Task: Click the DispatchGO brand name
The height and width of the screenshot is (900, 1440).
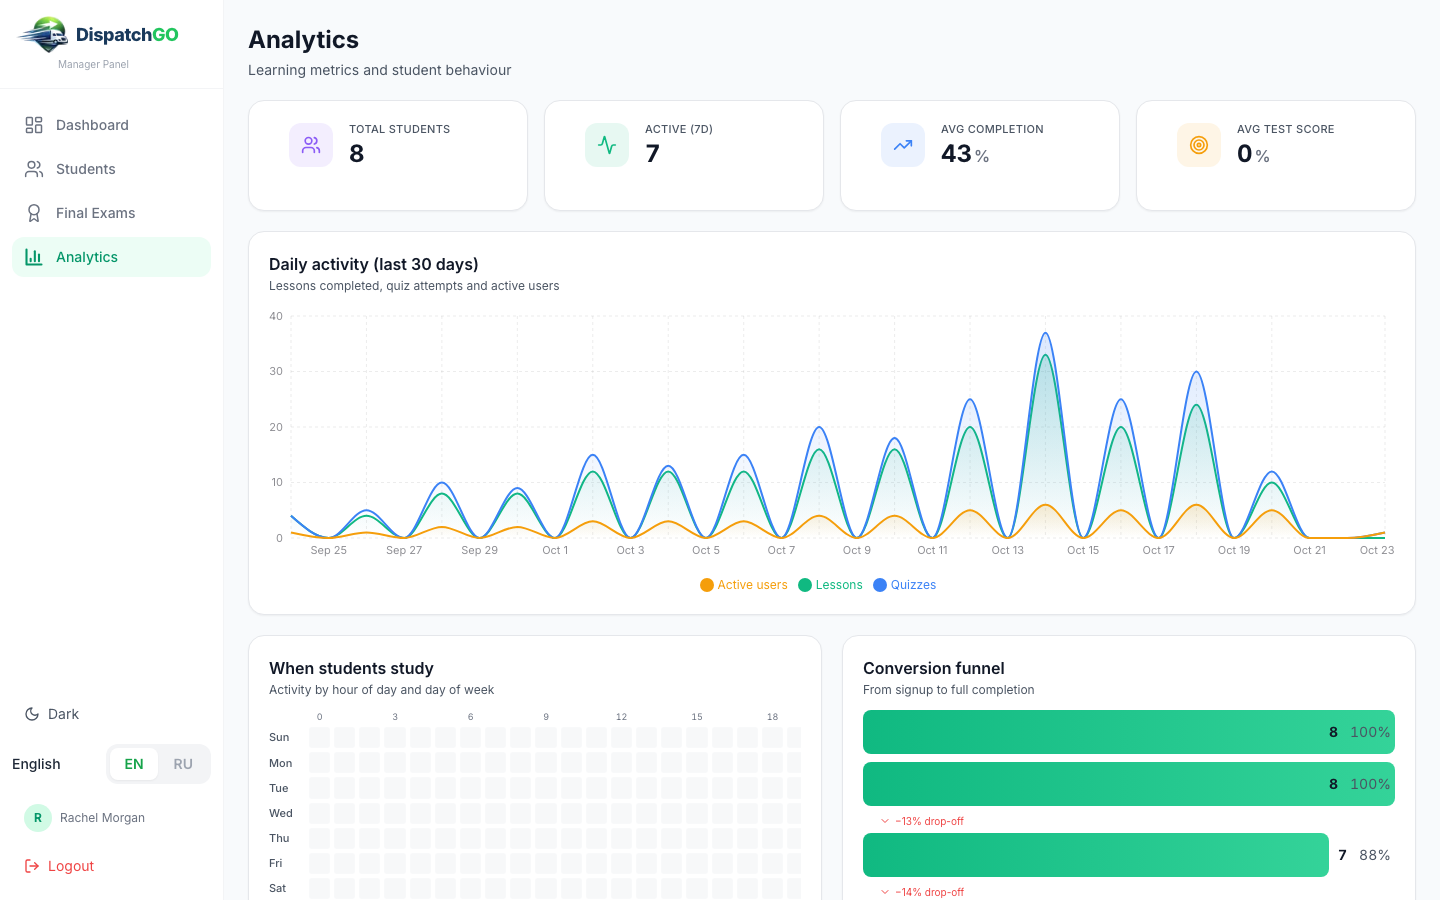Action: (127, 35)
